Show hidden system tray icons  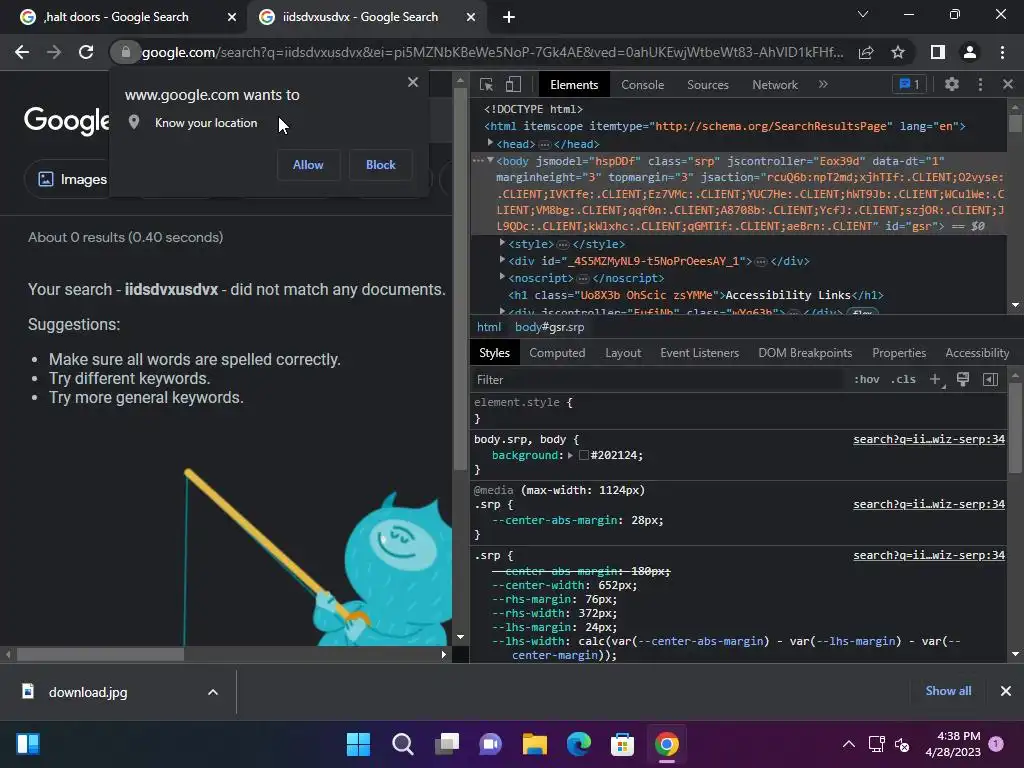(848, 744)
